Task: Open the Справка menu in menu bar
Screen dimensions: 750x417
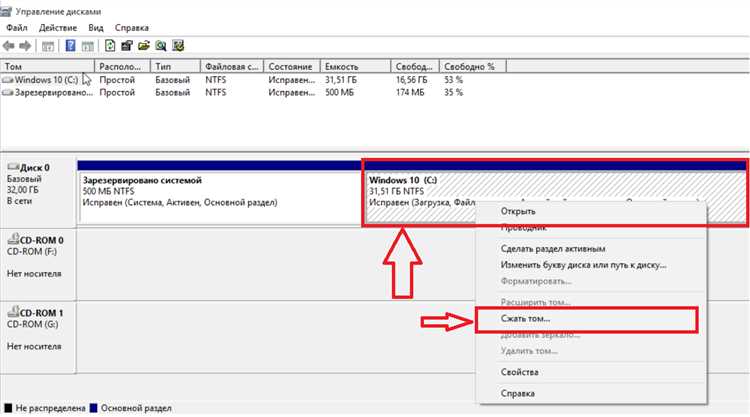Action: pos(132,28)
